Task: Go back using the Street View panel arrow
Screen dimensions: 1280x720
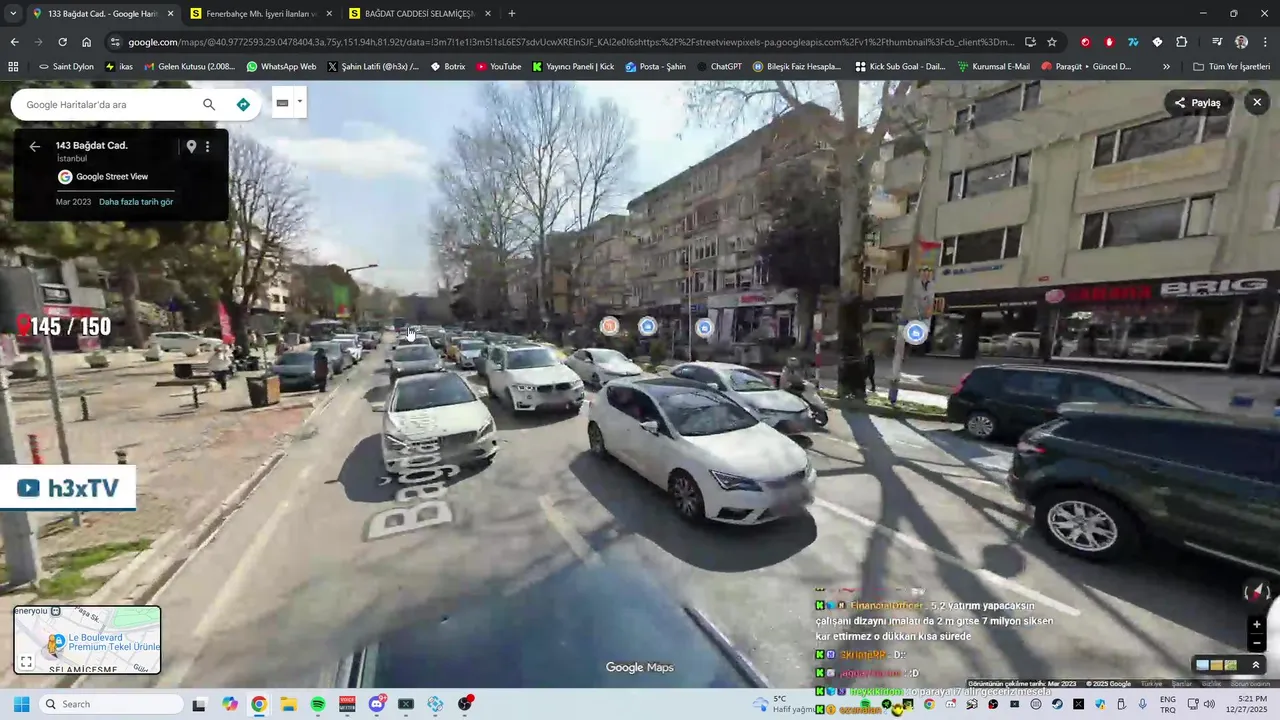Action: [x=35, y=146]
